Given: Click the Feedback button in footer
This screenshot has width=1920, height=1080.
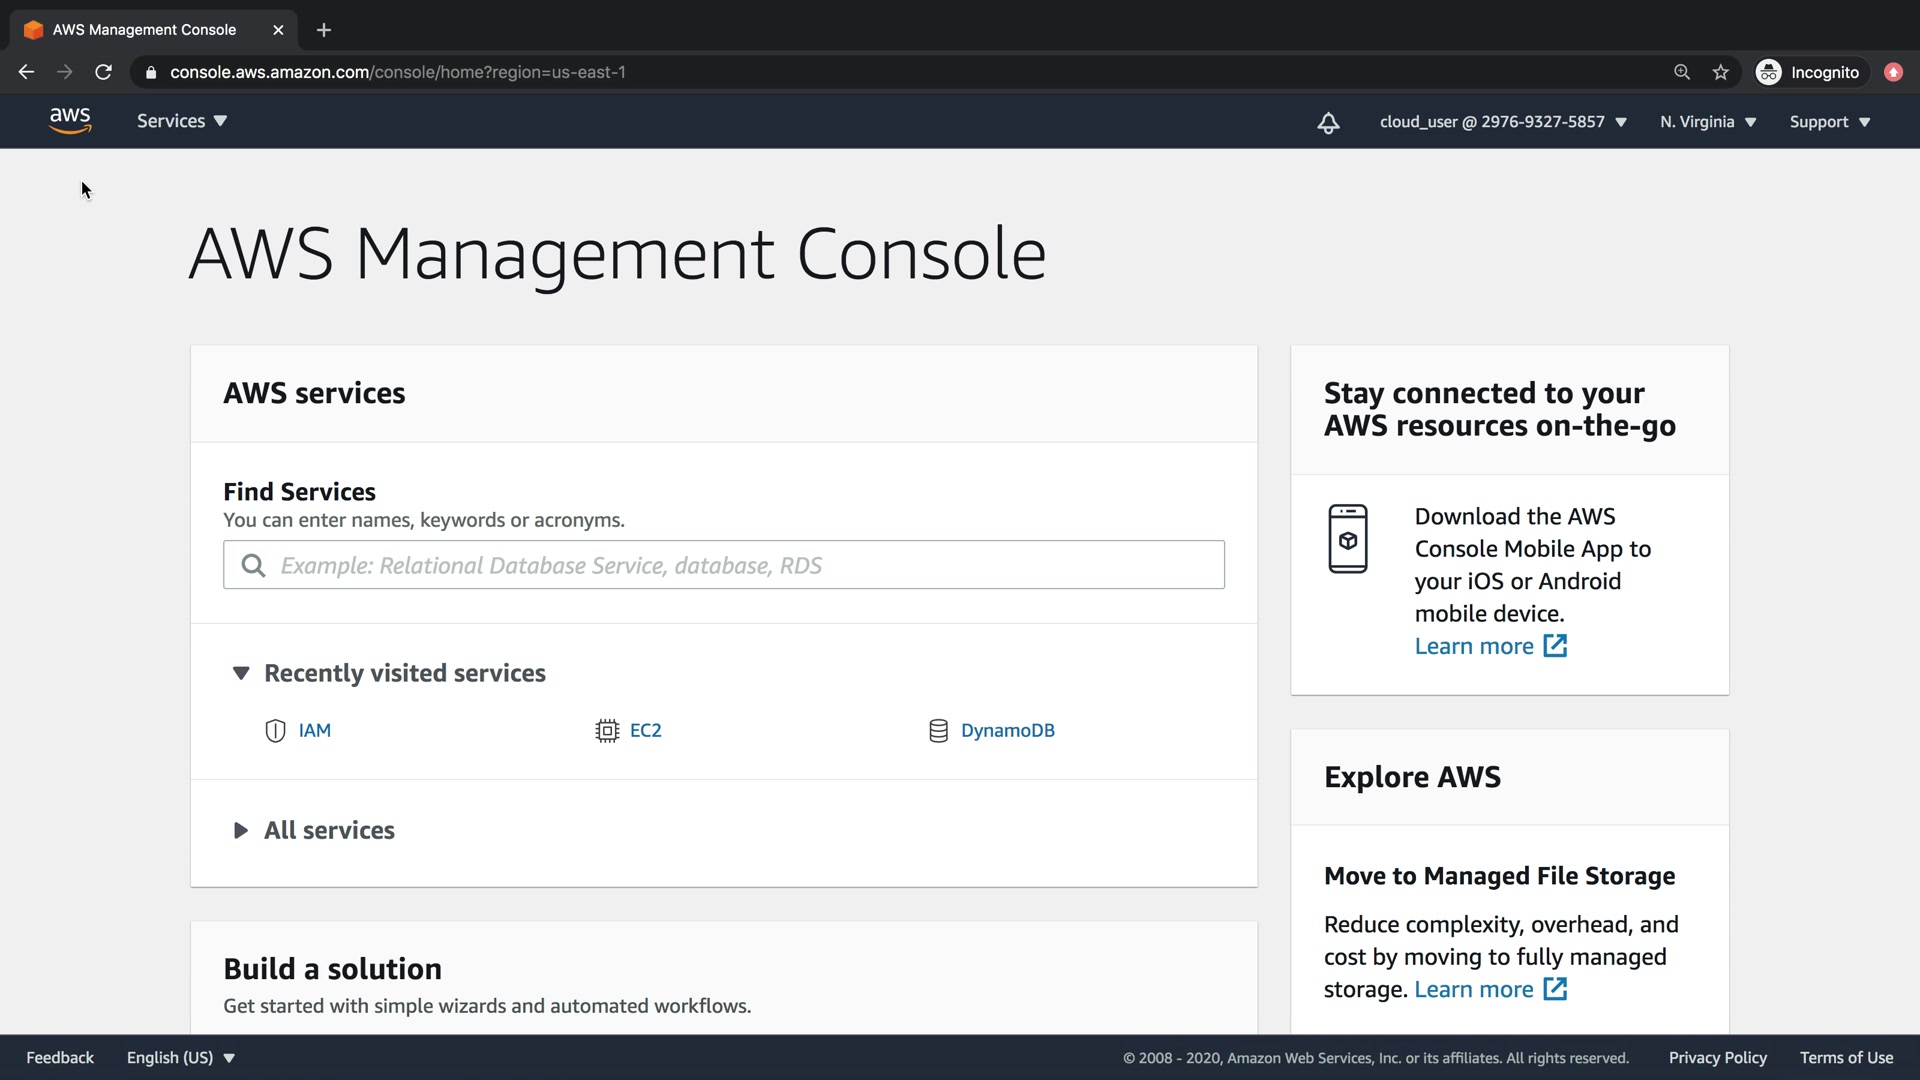Looking at the screenshot, I should [x=60, y=1057].
